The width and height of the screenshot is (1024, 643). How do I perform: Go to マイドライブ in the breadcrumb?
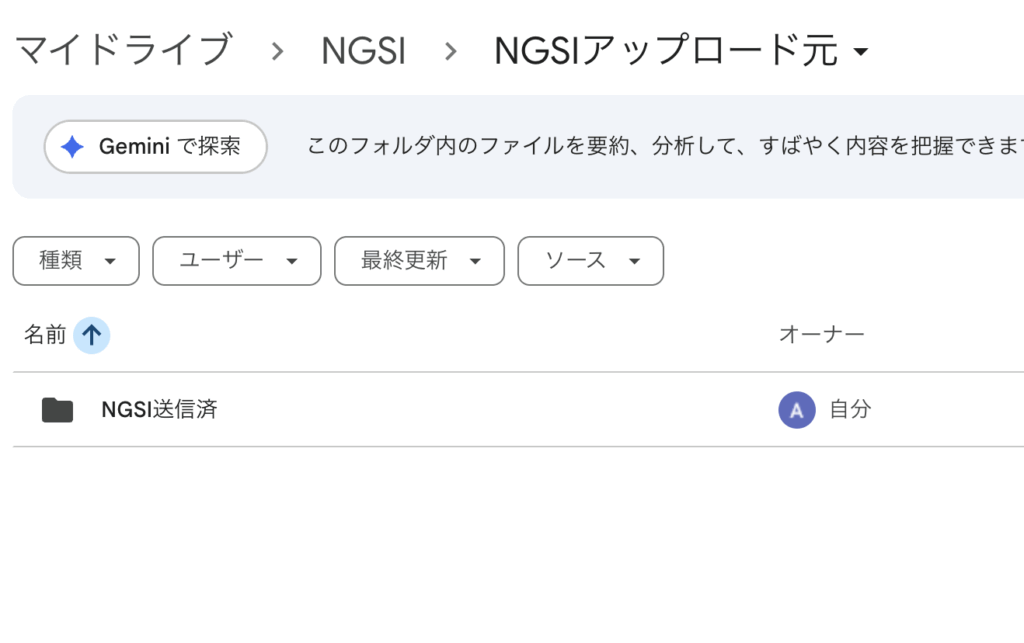point(124,50)
